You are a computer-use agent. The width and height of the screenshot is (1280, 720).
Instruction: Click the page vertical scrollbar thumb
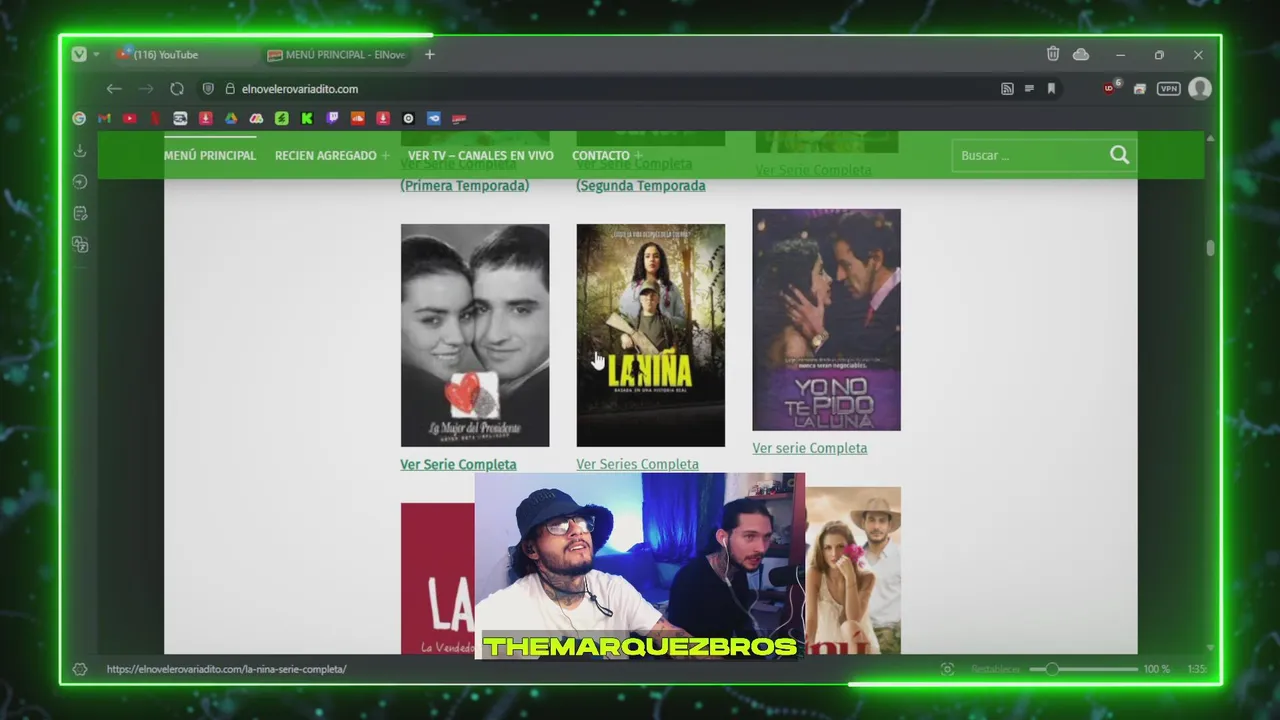pos(1210,248)
